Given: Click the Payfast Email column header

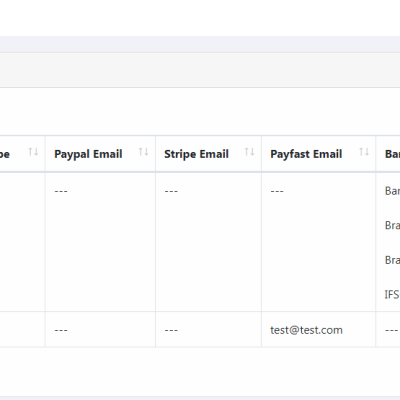Looking at the screenshot, I should point(306,154).
